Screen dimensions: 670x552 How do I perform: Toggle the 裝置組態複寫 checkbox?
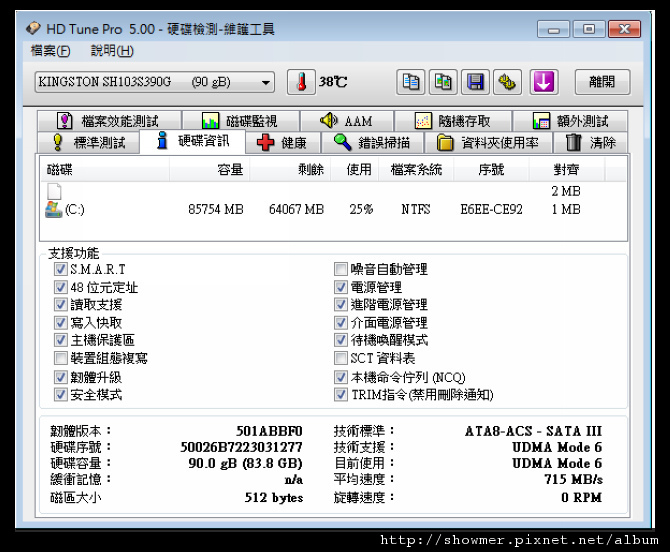pyautogui.click(x=61, y=358)
